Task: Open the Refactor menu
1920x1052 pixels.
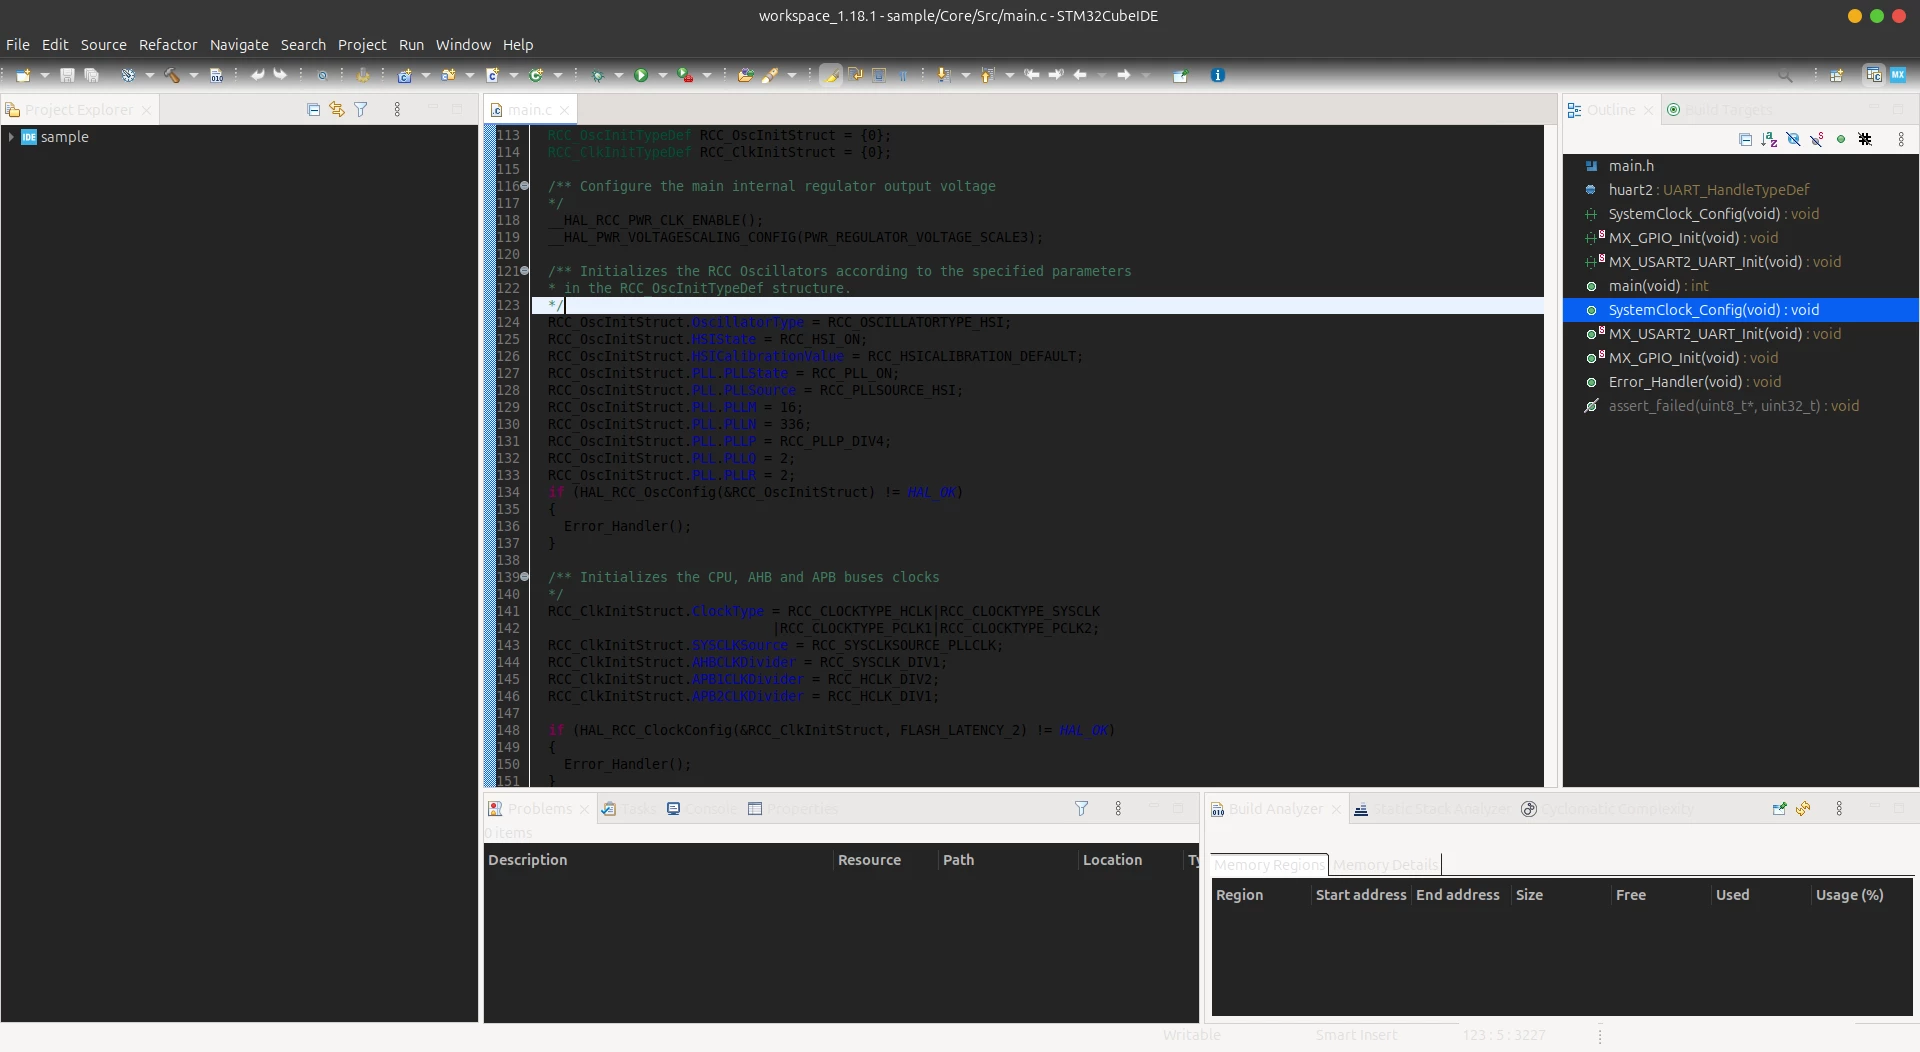Action: pyautogui.click(x=168, y=45)
